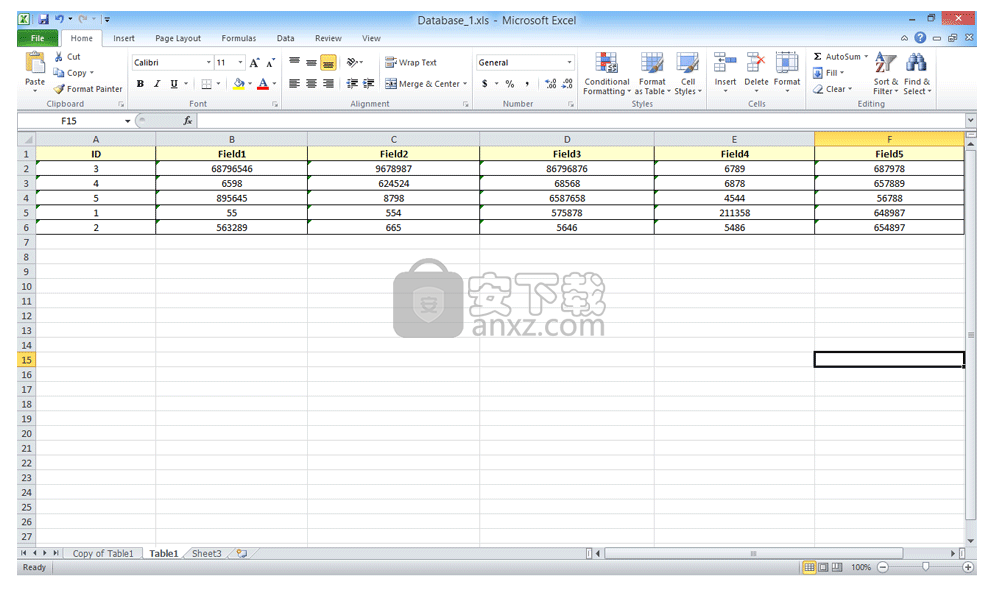Click the Insert Function fx icon

[187, 120]
